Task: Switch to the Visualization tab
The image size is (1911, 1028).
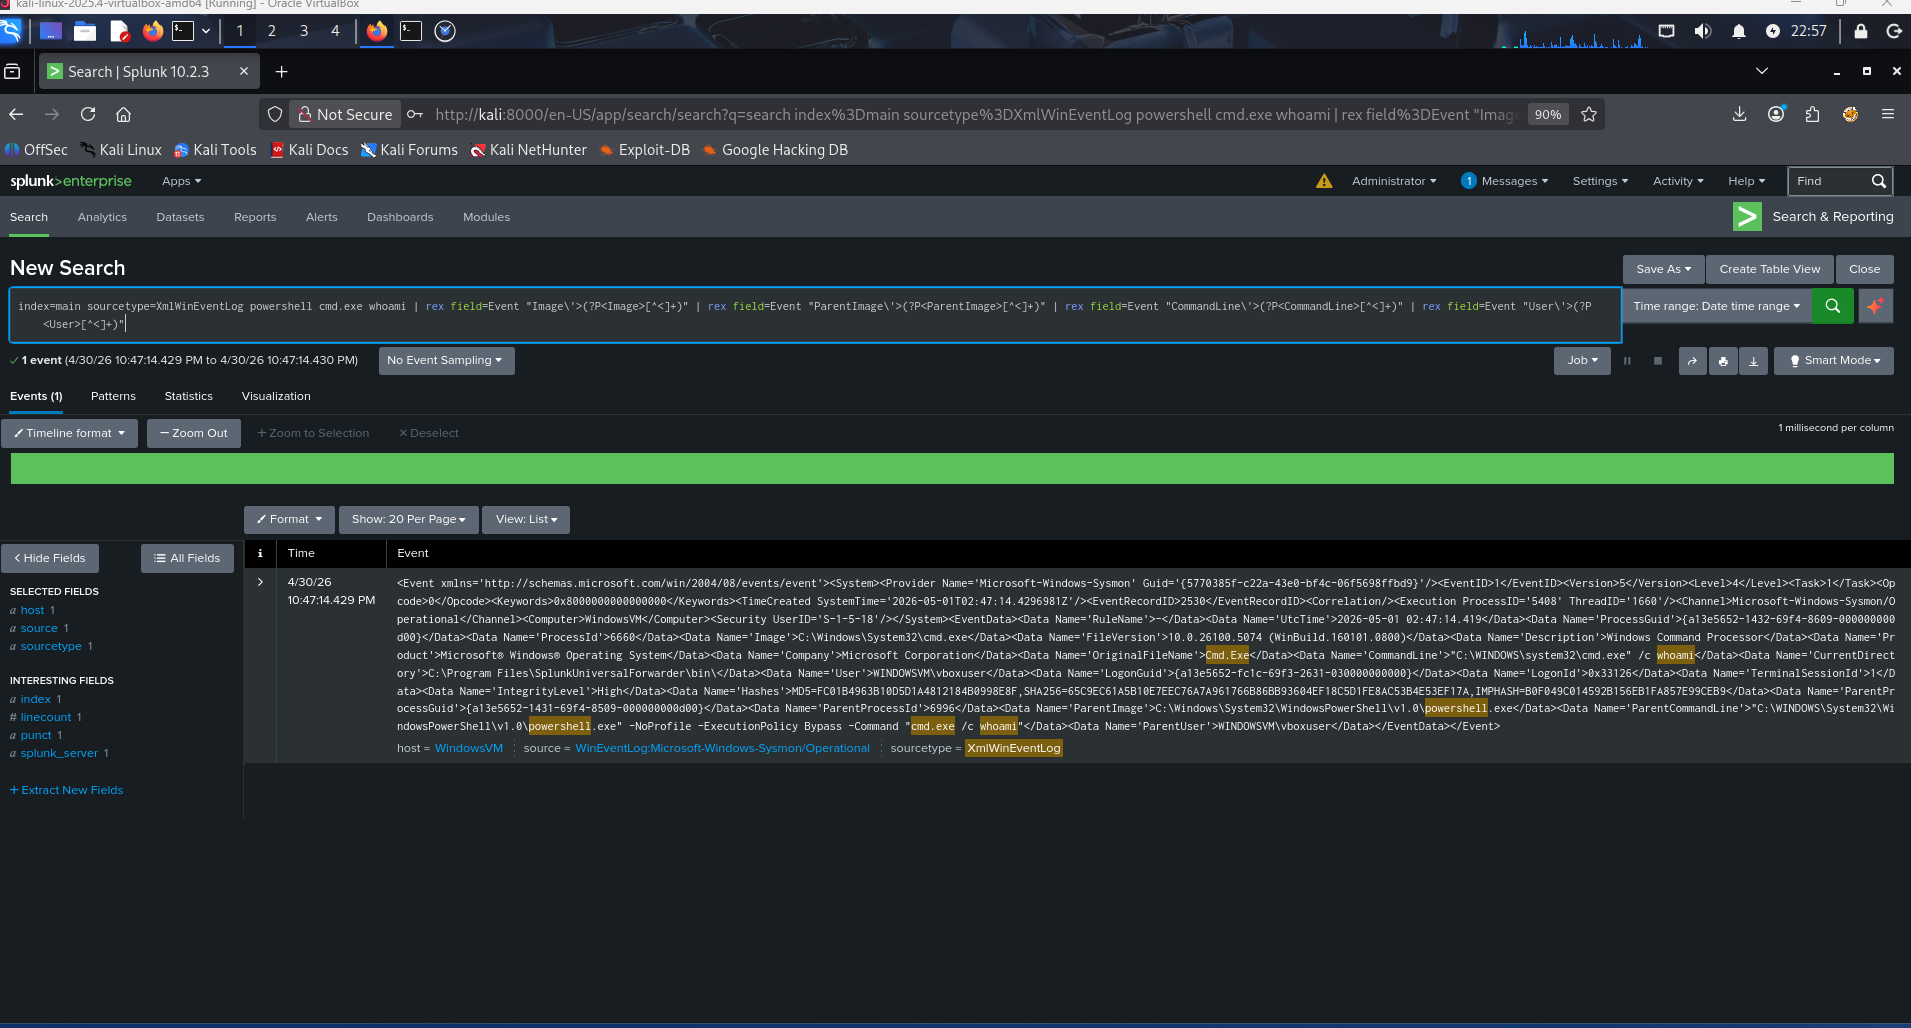Action: tap(276, 396)
